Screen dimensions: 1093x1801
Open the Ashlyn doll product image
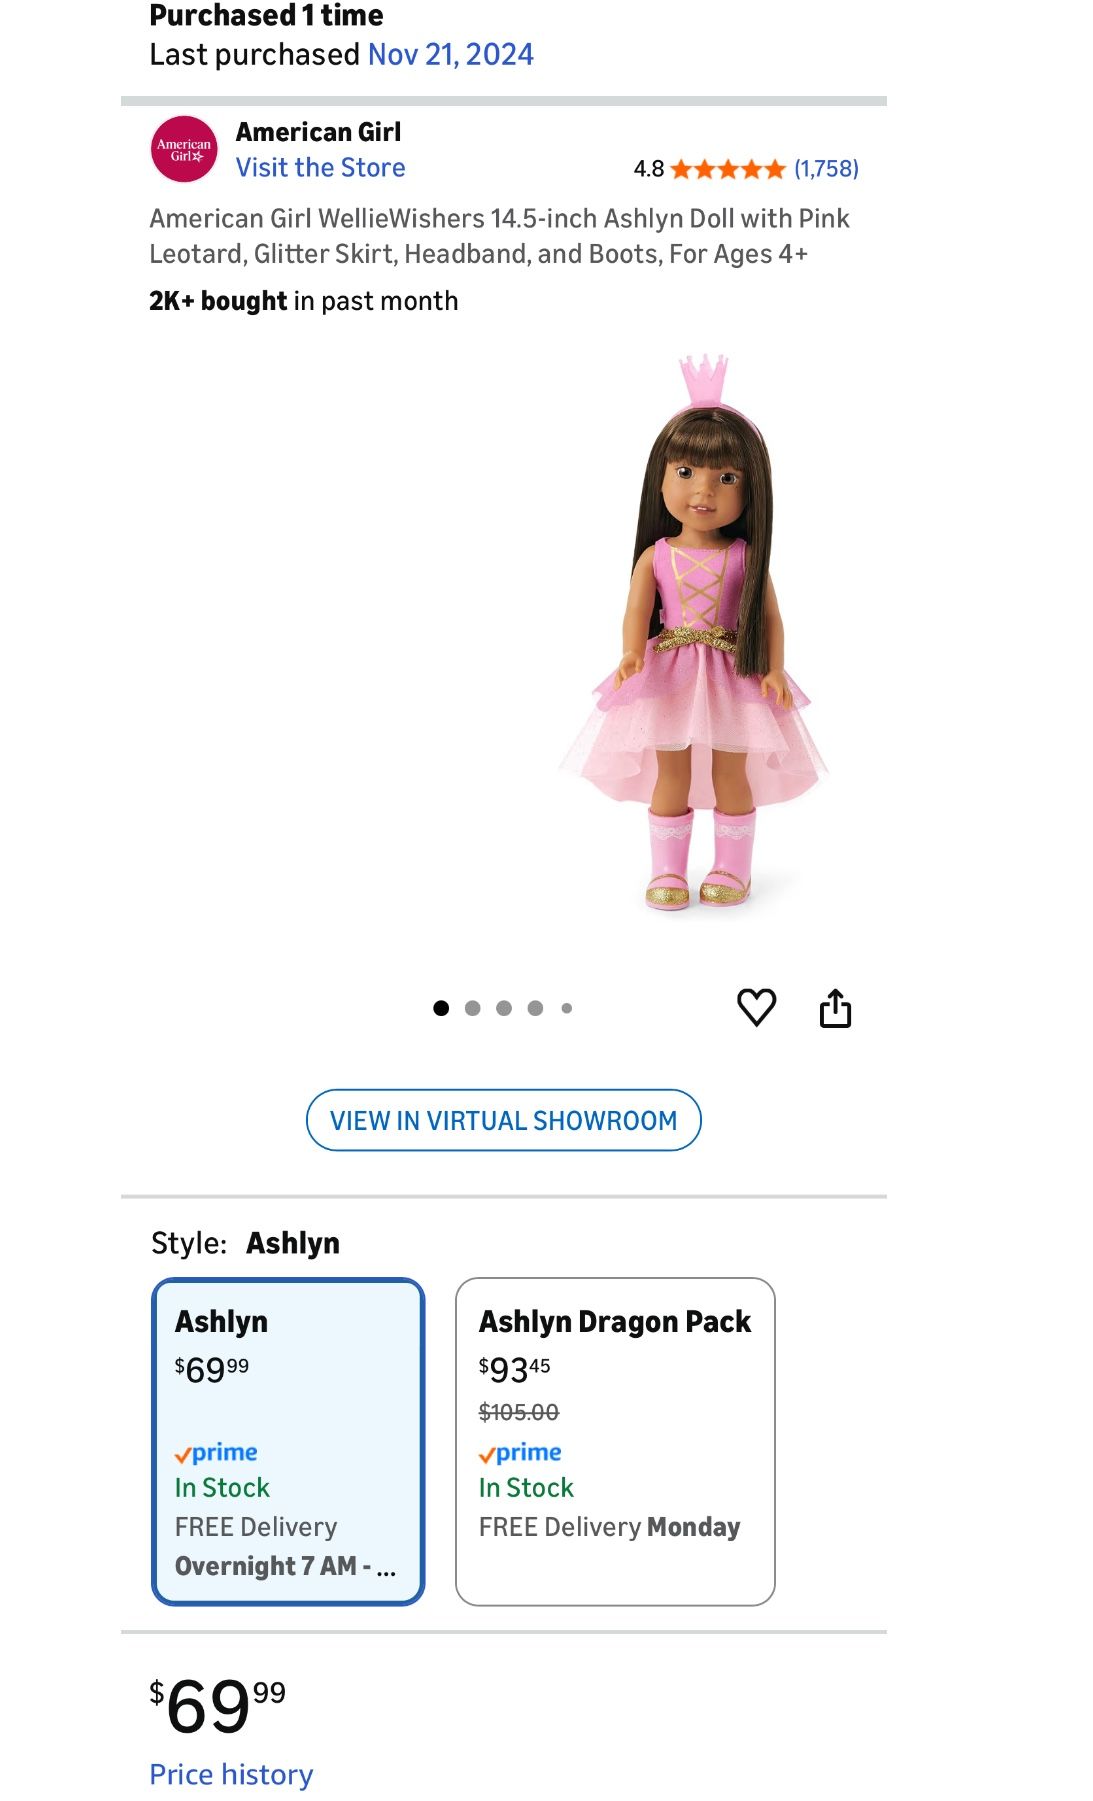pos(694,632)
